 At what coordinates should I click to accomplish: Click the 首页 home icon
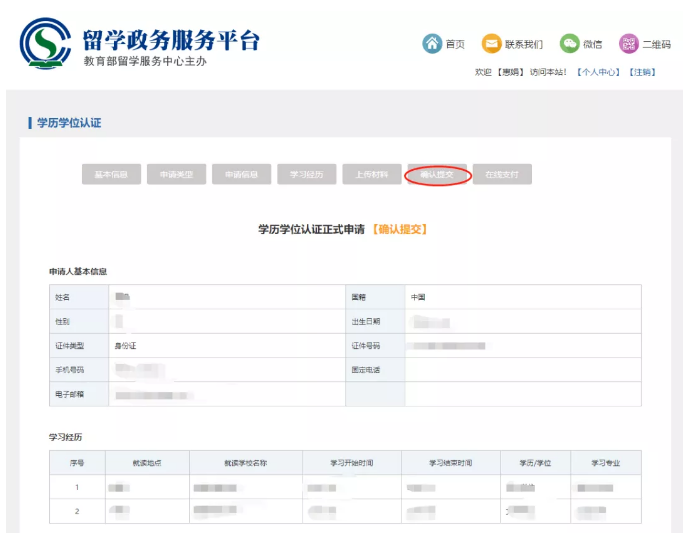pos(432,43)
